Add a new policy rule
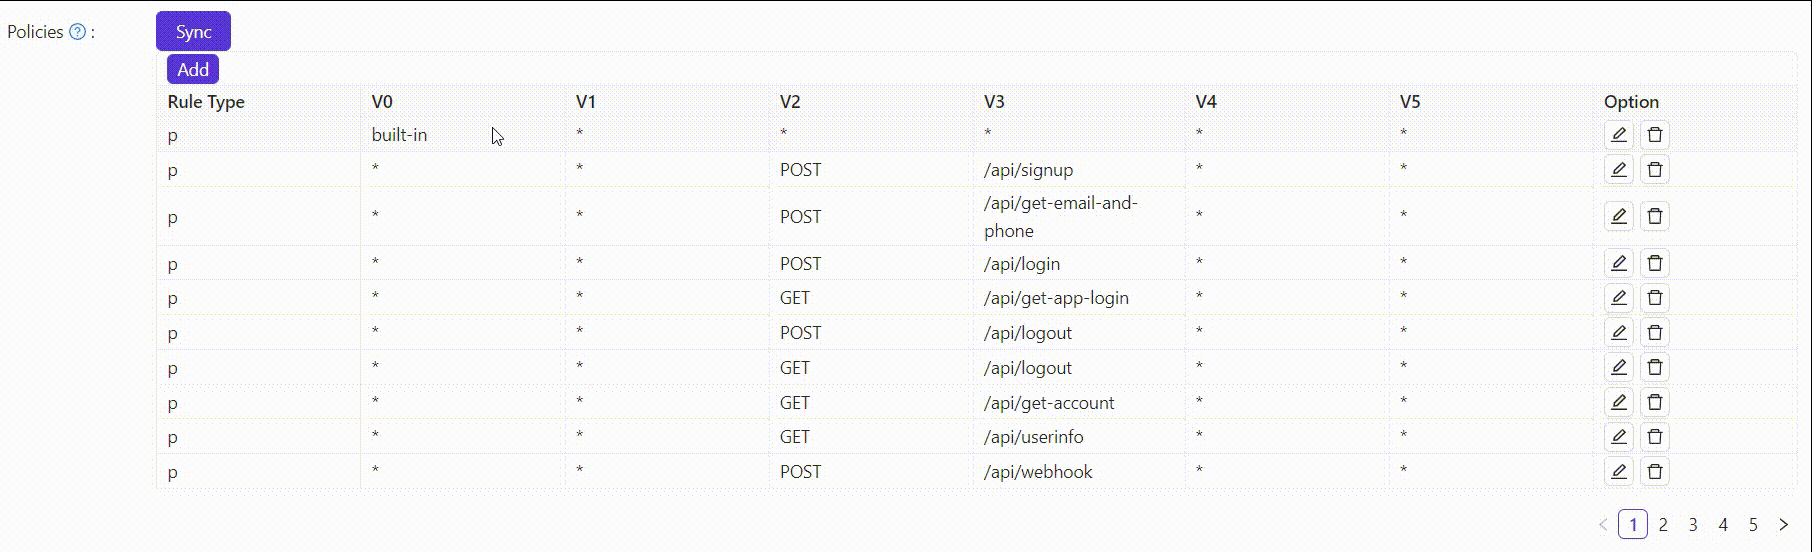The image size is (1812, 552). pyautogui.click(x=193, y=69)
